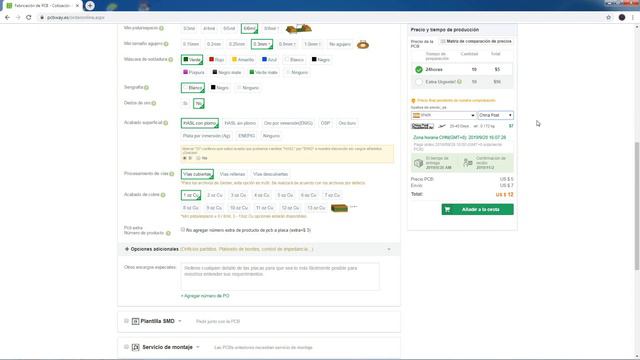Select the No agujero hole option

(340, 44)
